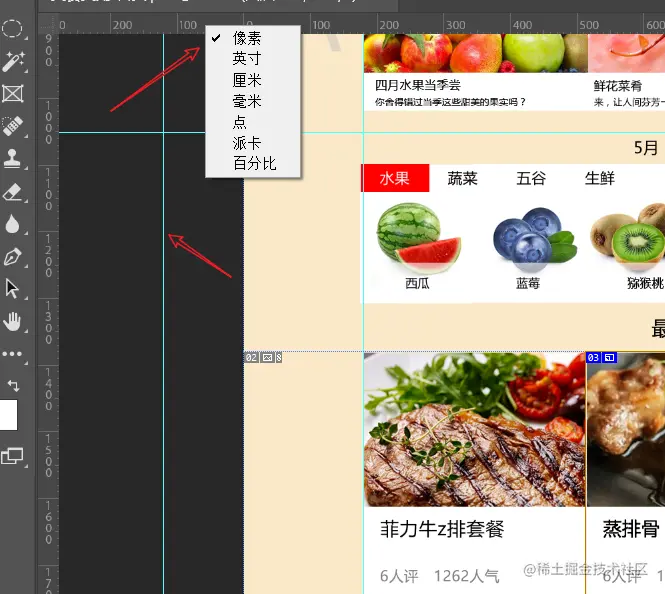The height and width of the screenshot is (594, 665).
Task: Click the 五谷 tab
Action: 531,178
